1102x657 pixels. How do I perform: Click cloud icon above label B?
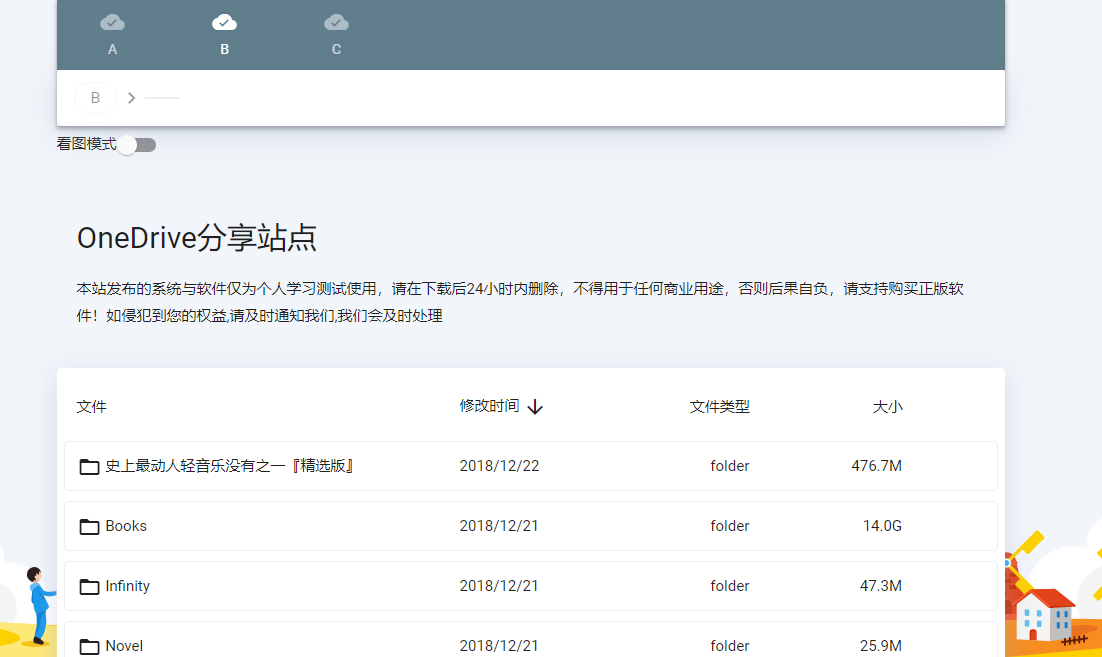tap(224, 22)
